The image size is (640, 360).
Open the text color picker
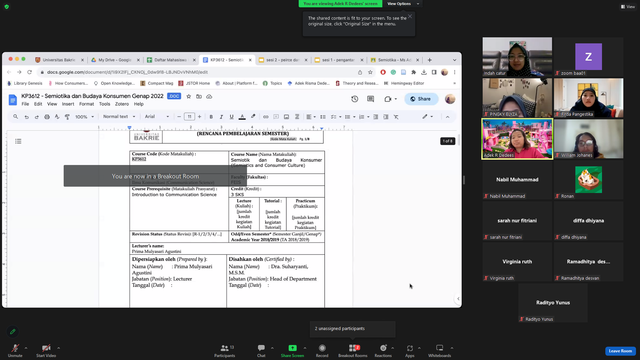[242, 117]
